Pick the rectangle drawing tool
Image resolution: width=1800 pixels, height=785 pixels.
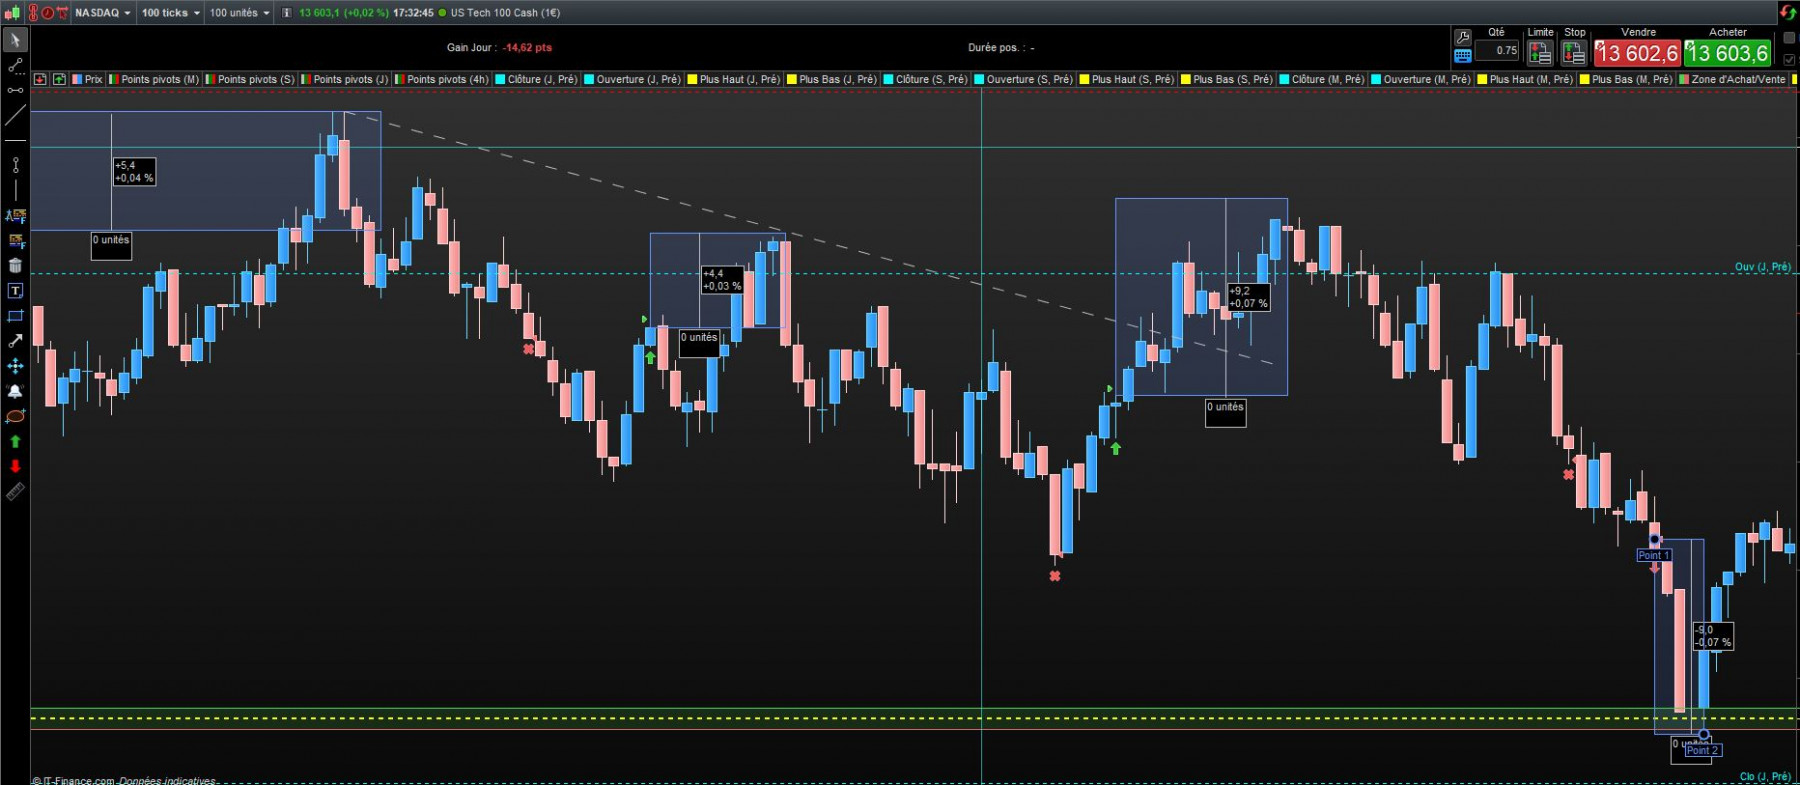pyautogui.click(x=15, y=316)
